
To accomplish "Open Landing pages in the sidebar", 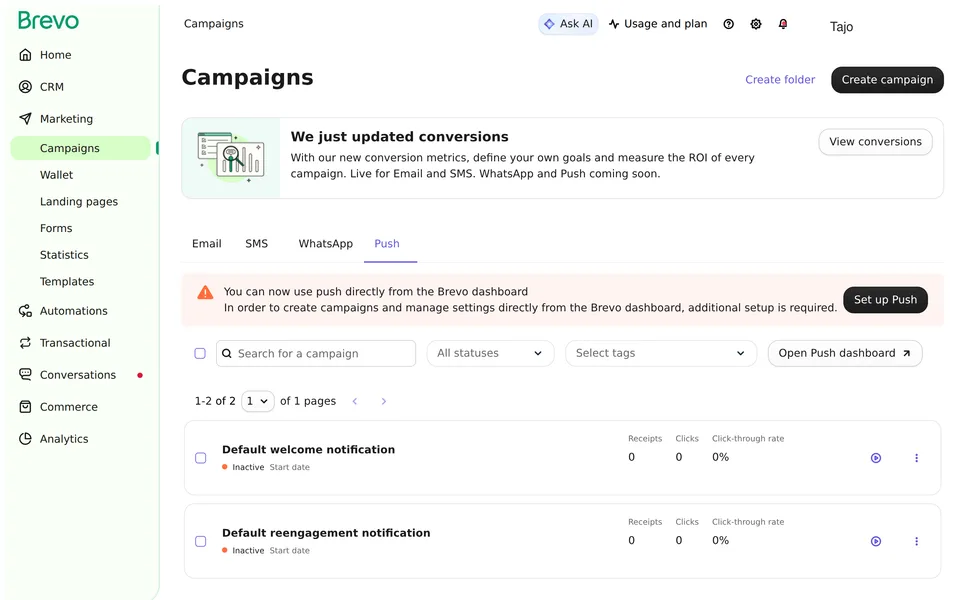I will (x=79, y=202).
